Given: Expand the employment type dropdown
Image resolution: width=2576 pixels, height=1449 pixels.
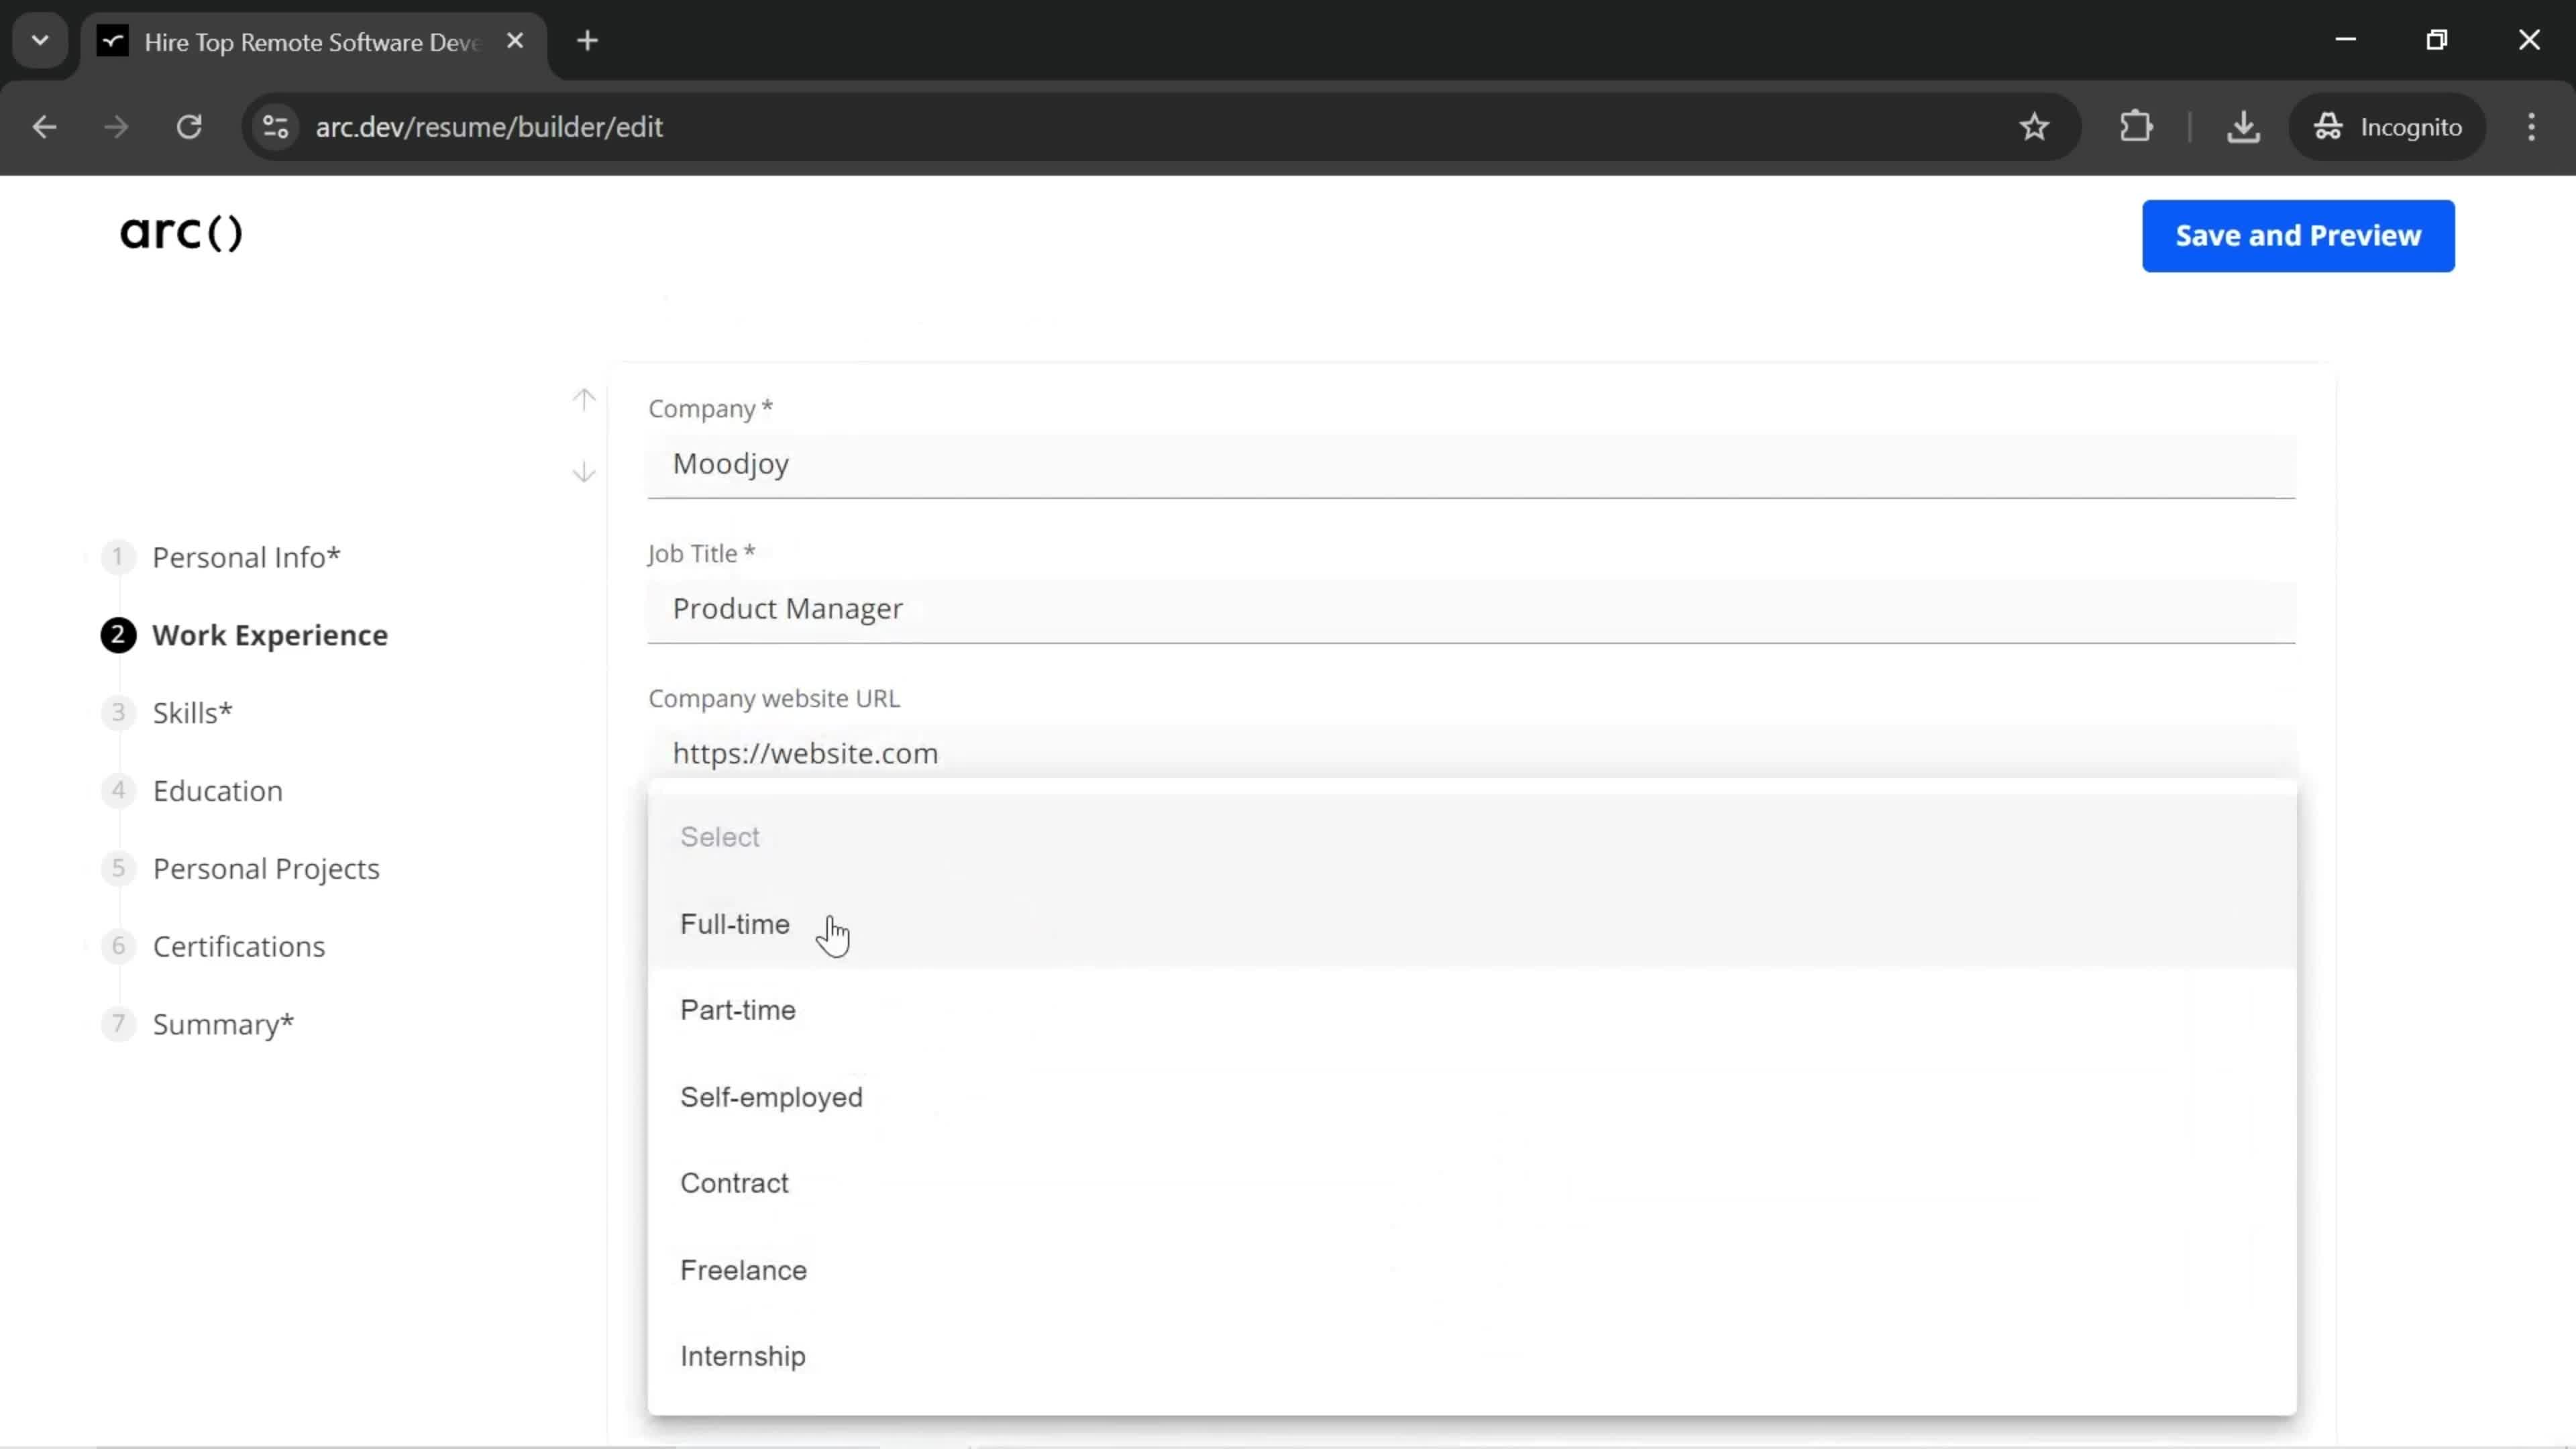Looking at the screenshot, I should 1474,835.
